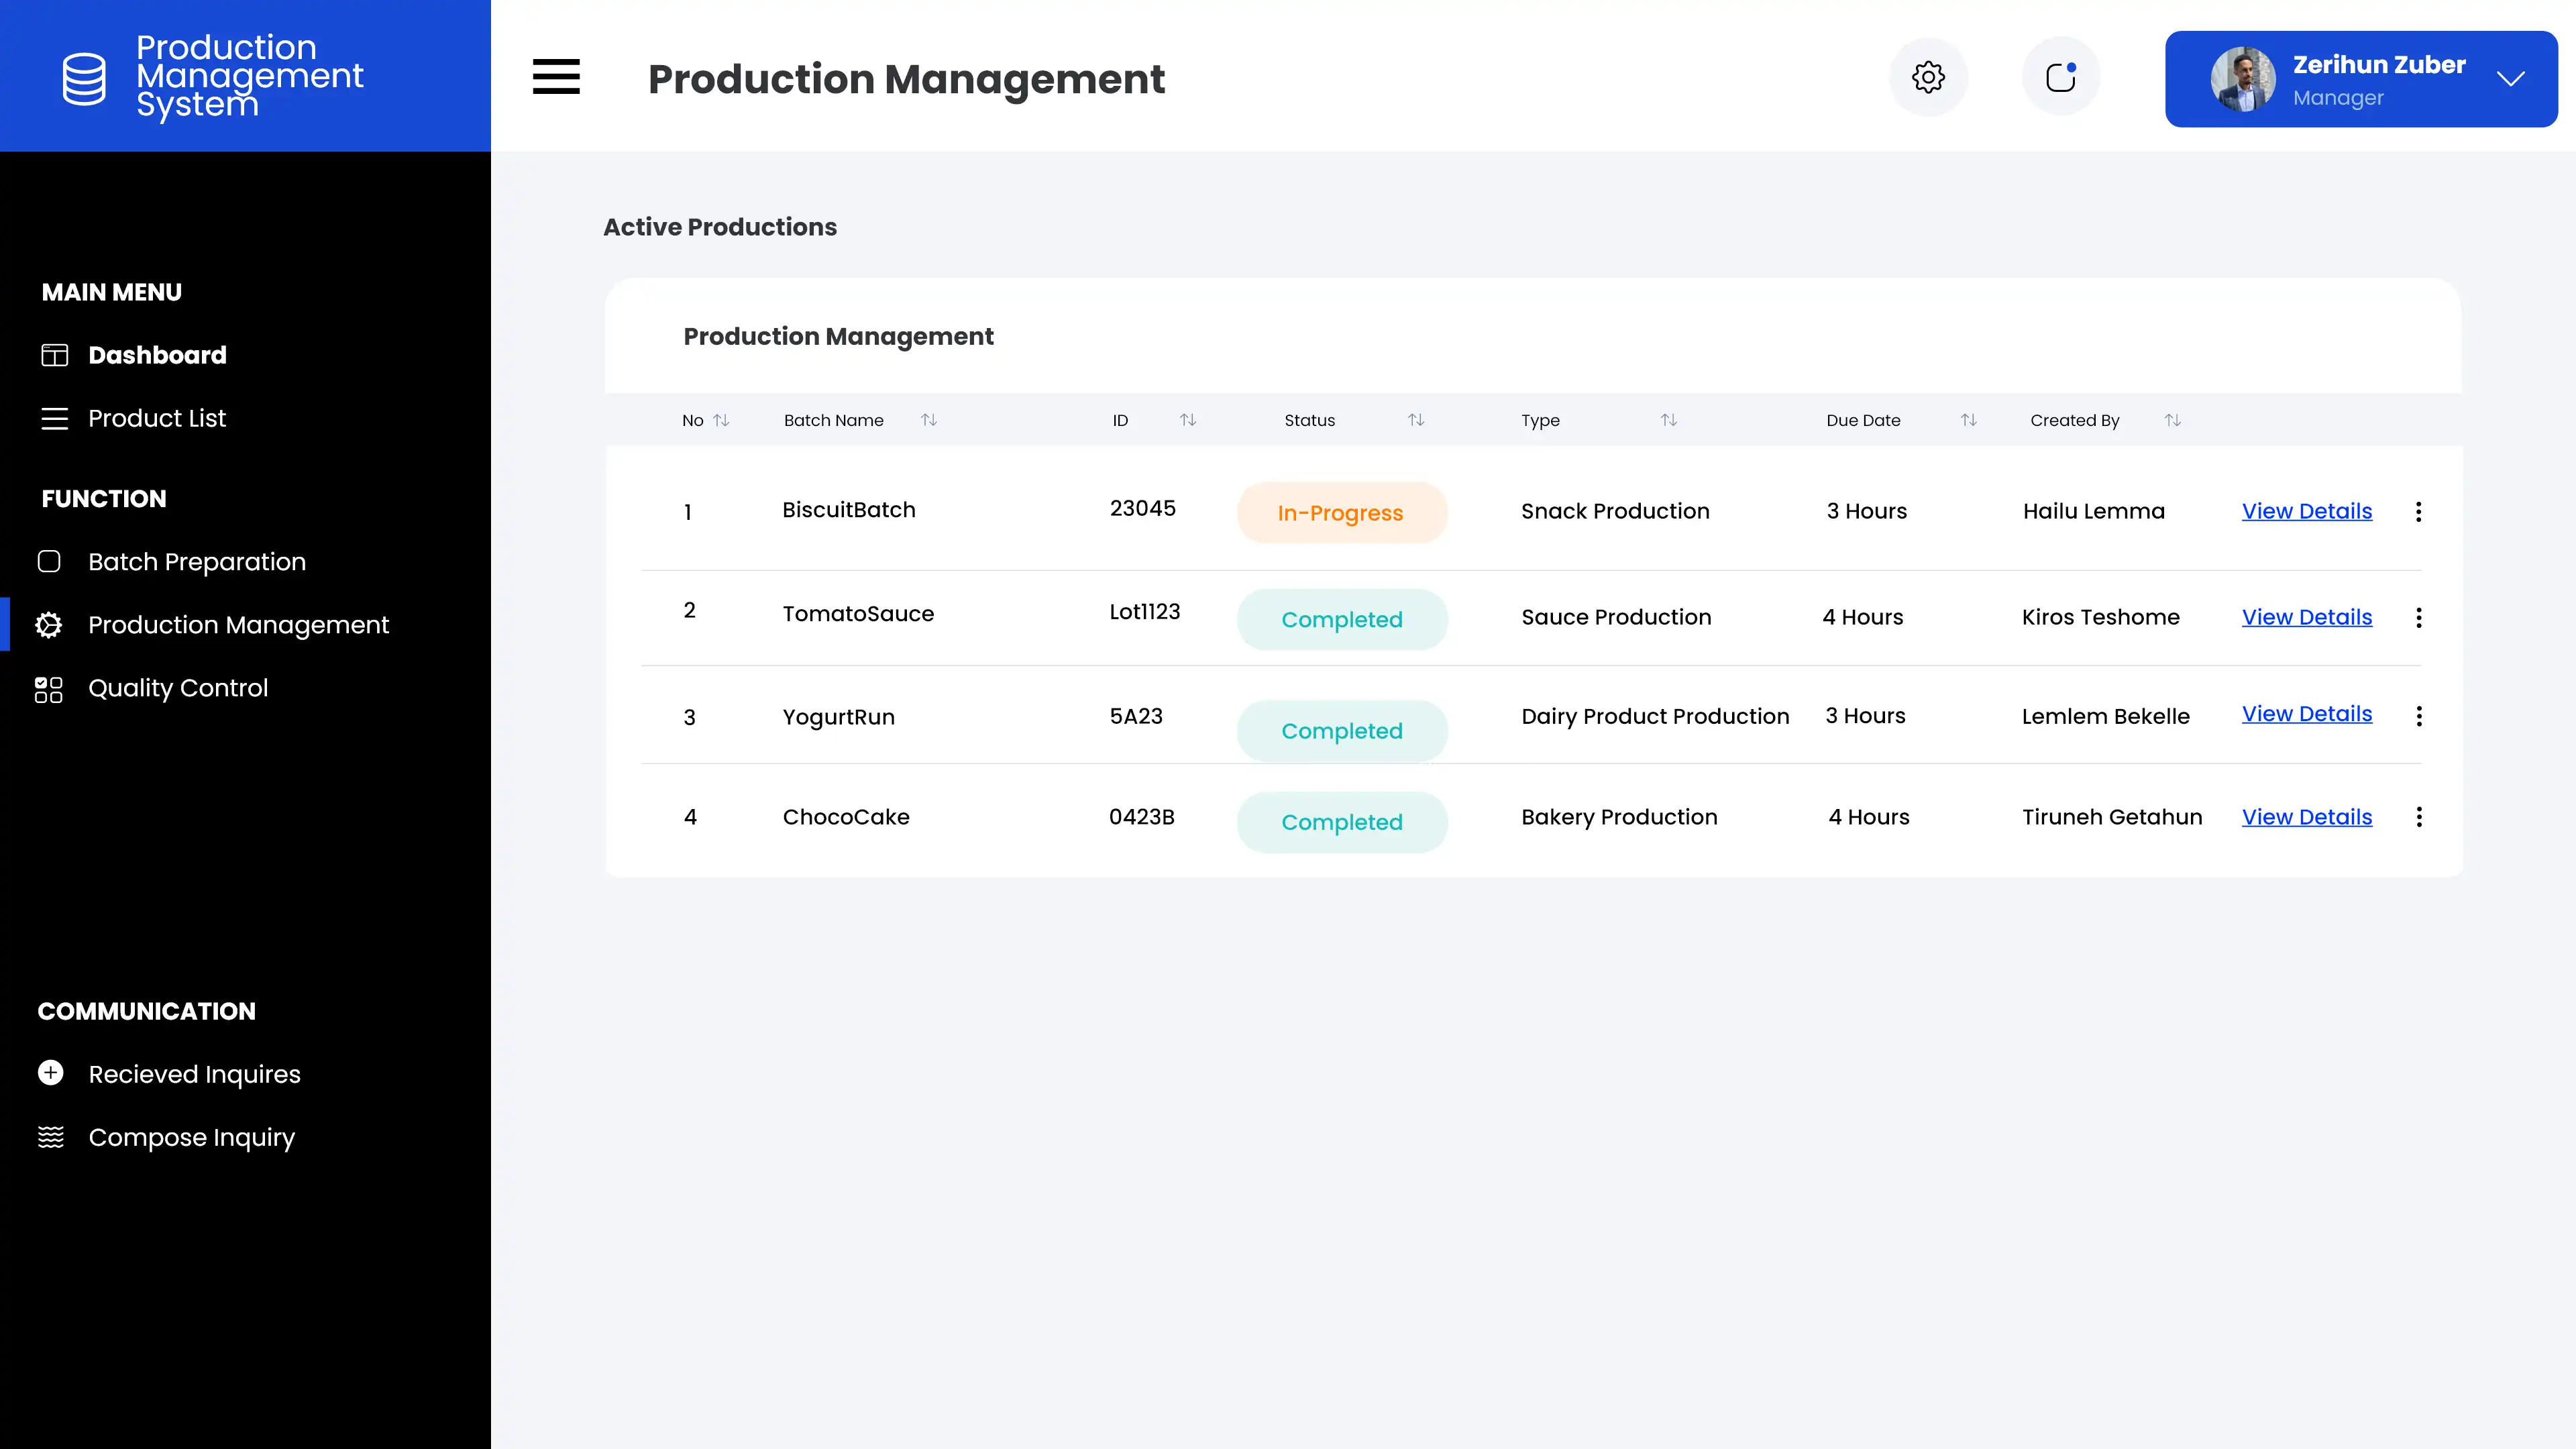This screenshot has width=2576, height=1449.
Task: Open three-dot options for YogurtRun row
Action: coord(2418,716)
